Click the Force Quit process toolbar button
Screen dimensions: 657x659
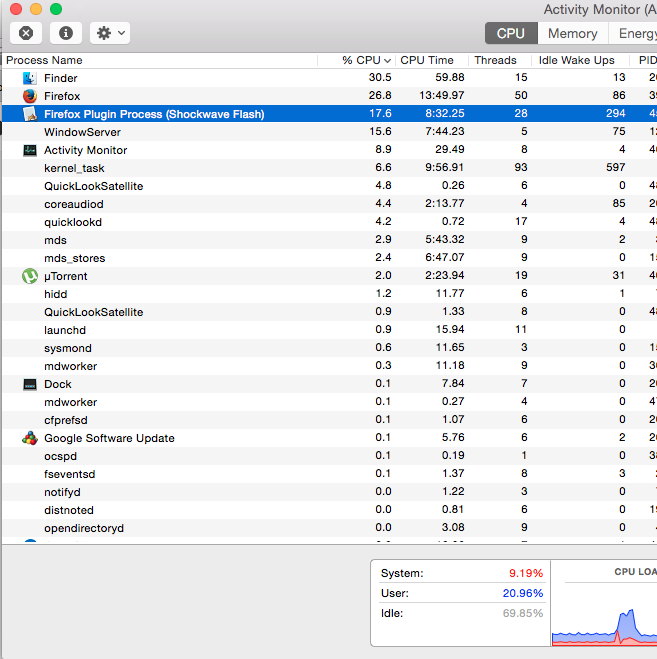pyautogui.click(x=26, y=33)
